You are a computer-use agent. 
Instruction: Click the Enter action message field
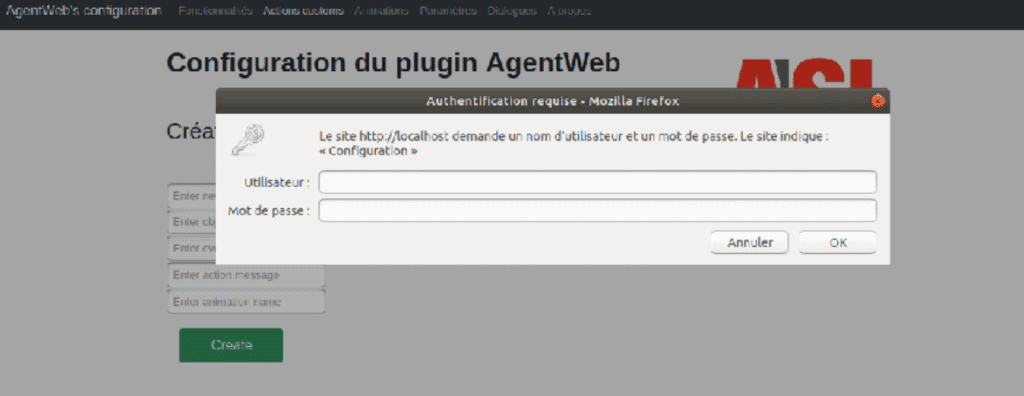click(246, 275)
